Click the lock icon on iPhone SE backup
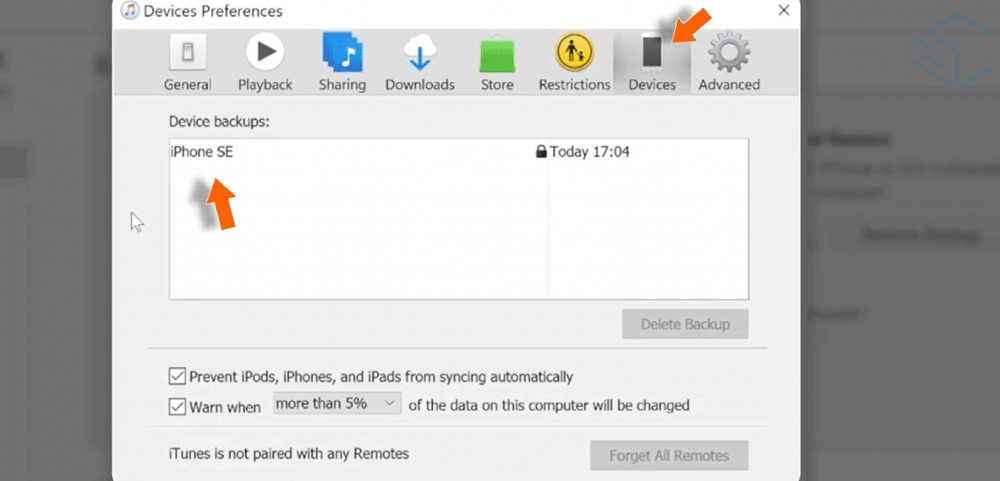Viewport: 1000px width, 481px height. pos(541,152)
